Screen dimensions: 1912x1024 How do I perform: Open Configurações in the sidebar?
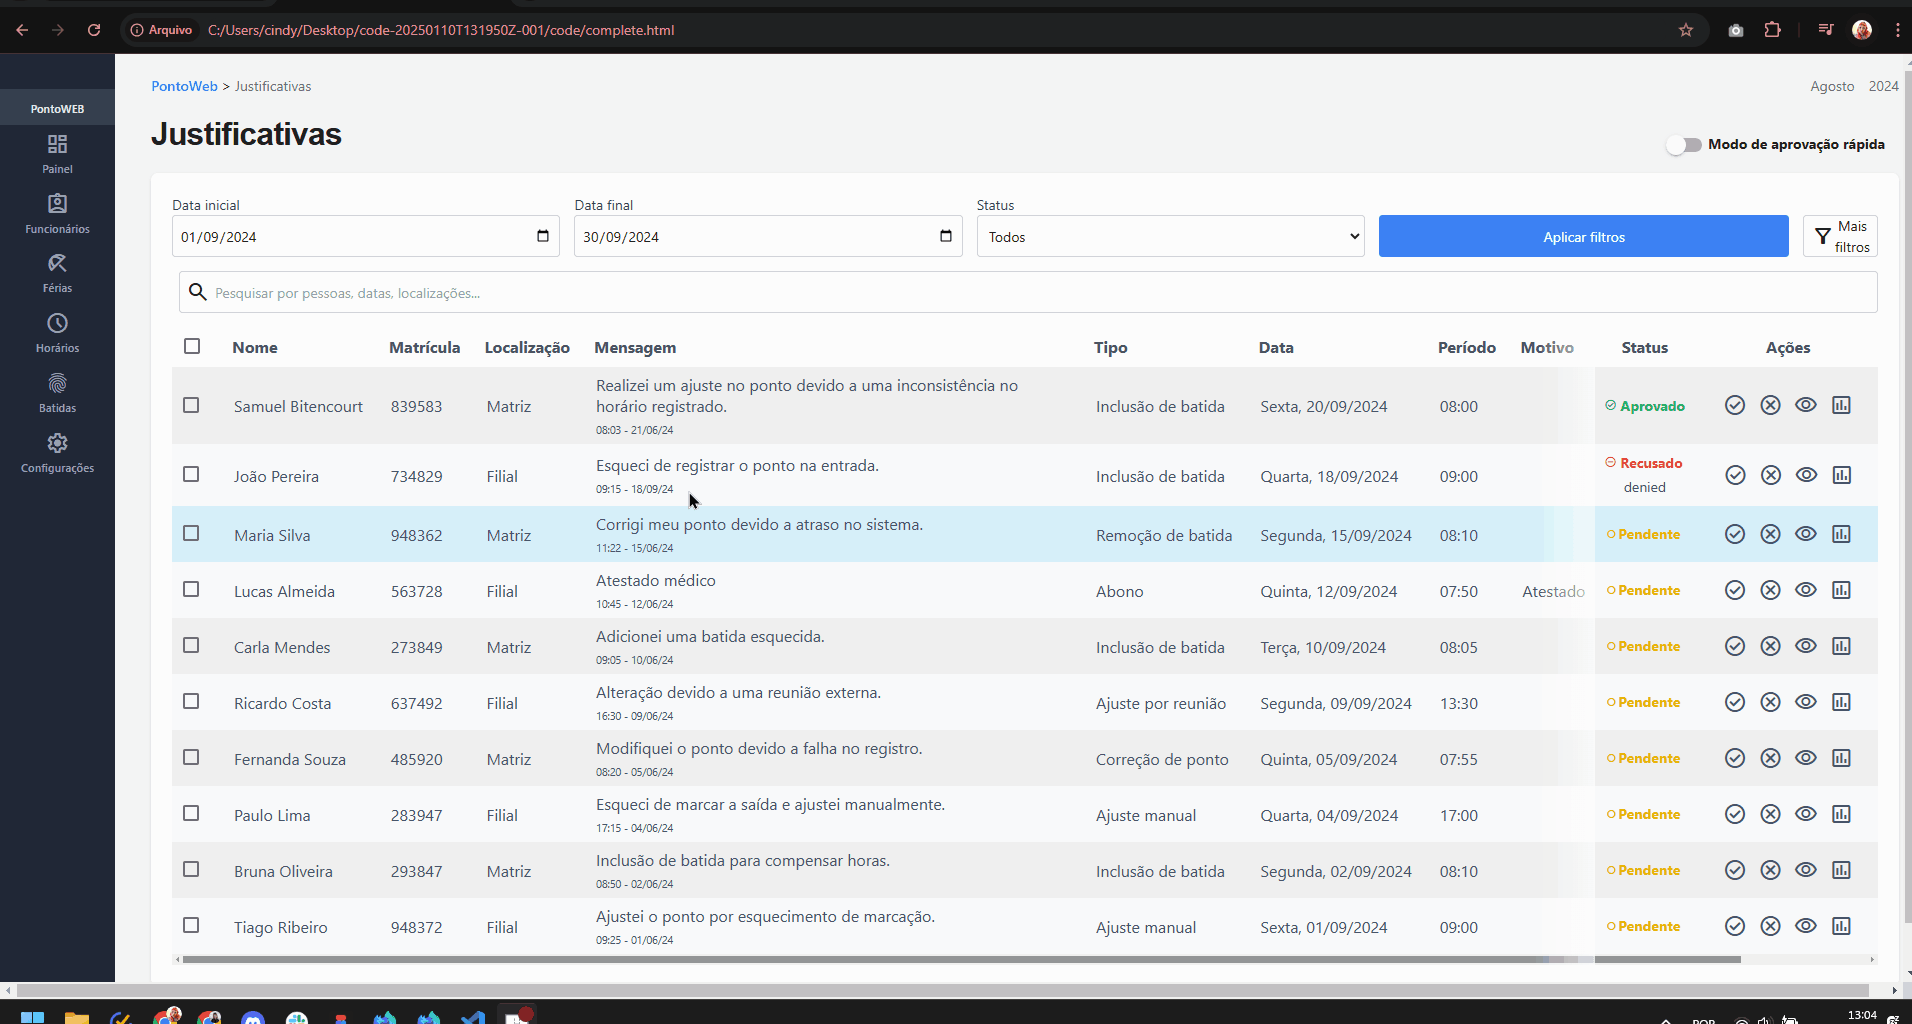point(57,452)
